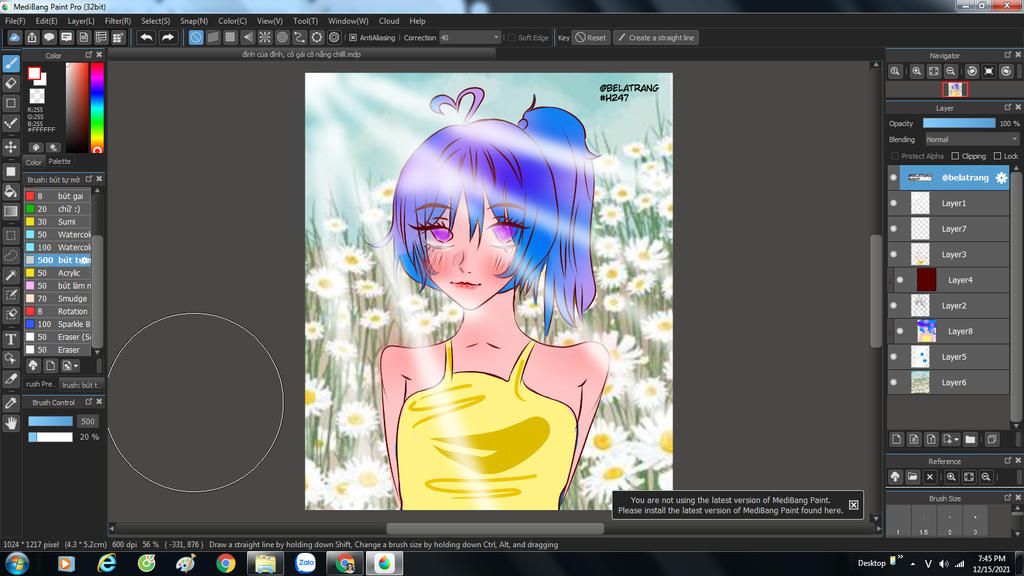The height and width of the screenshot is (576, 1024).
Task: Toggle the Protect Alpha checkbox
Action: pyautogui.click(x=895, y=156)
